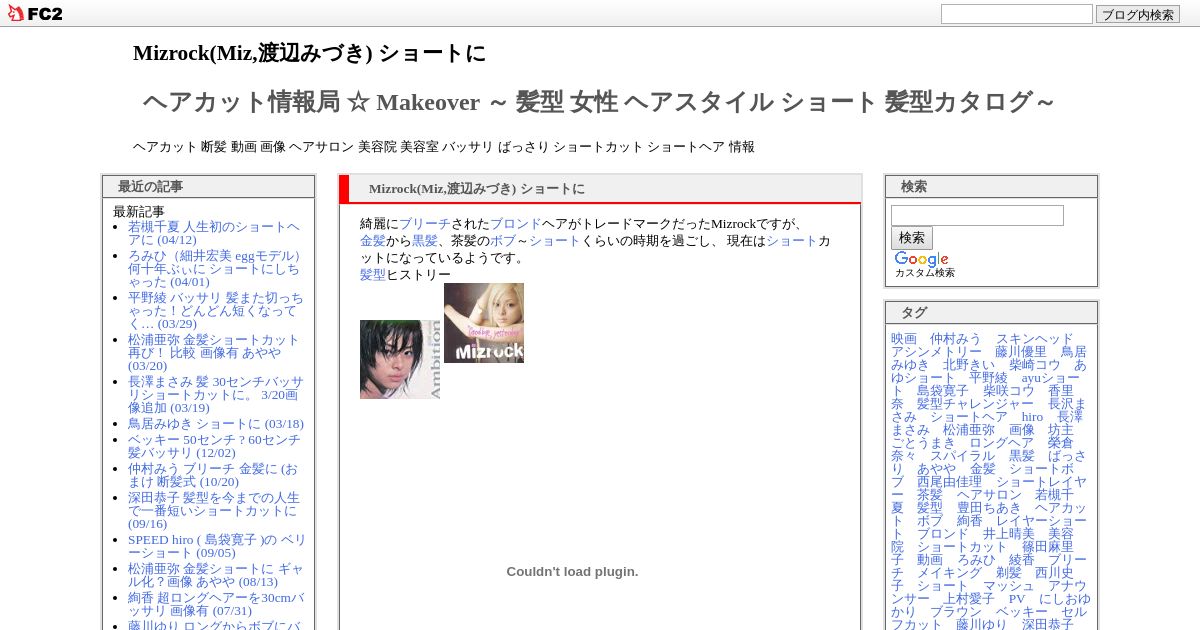Select the あやや tag
Image resolution: width=1200 pixels, height=630 pixels.
936,469
